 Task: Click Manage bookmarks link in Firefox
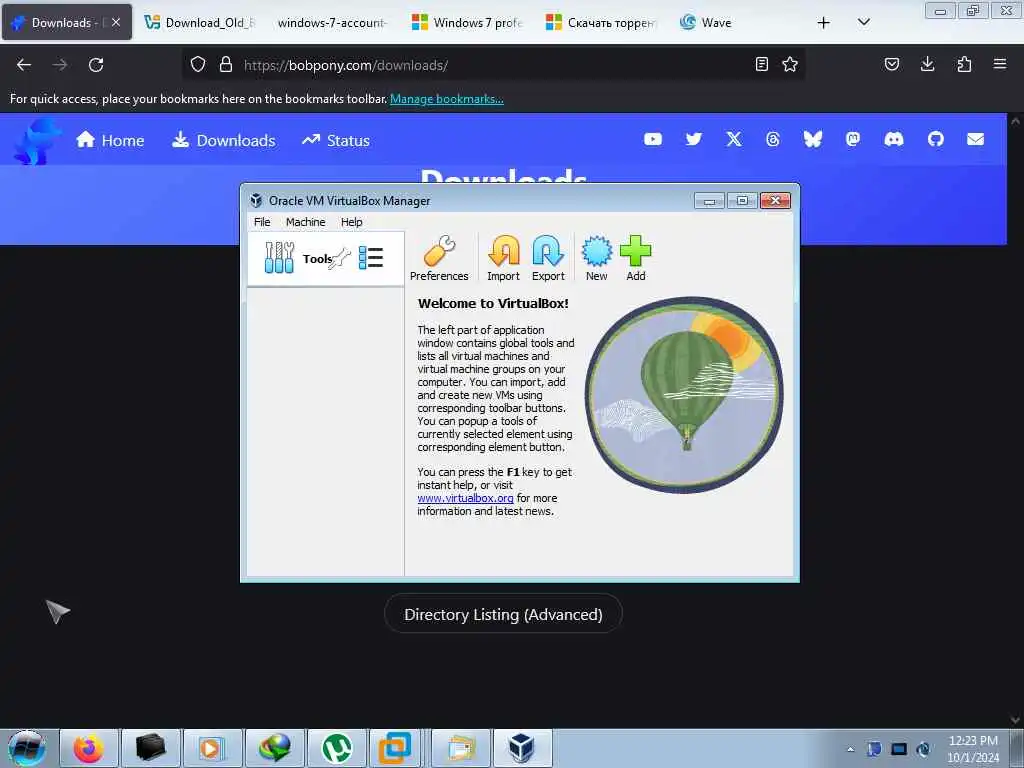447,99
